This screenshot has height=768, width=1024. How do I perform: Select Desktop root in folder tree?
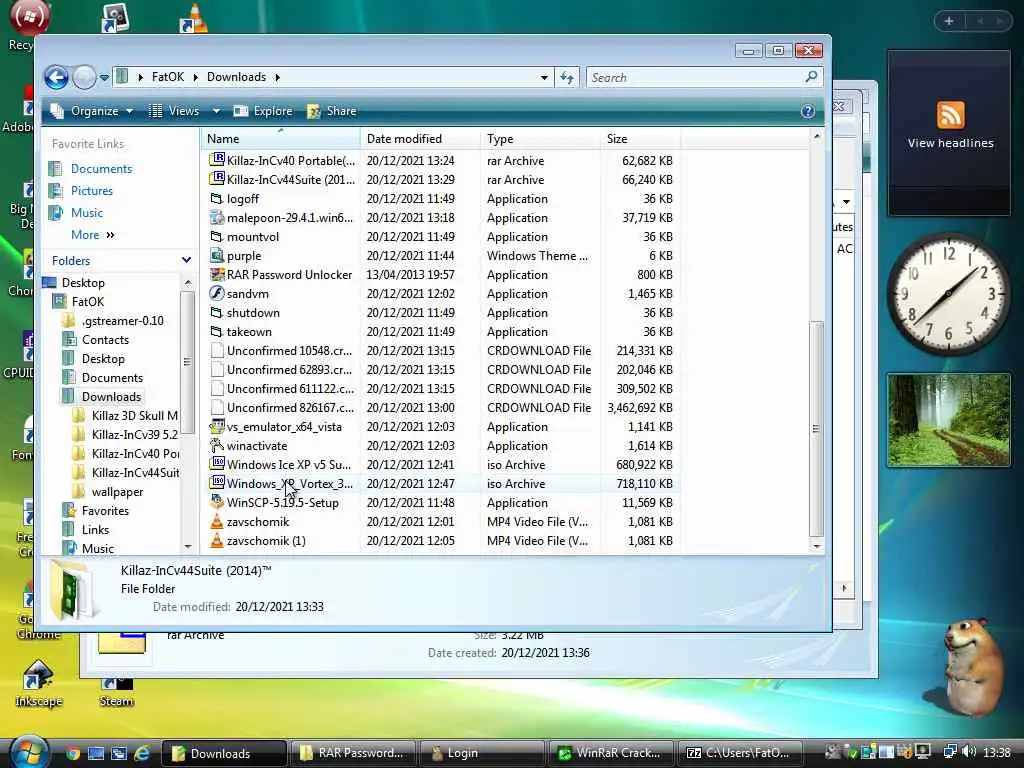coord(83,283)
